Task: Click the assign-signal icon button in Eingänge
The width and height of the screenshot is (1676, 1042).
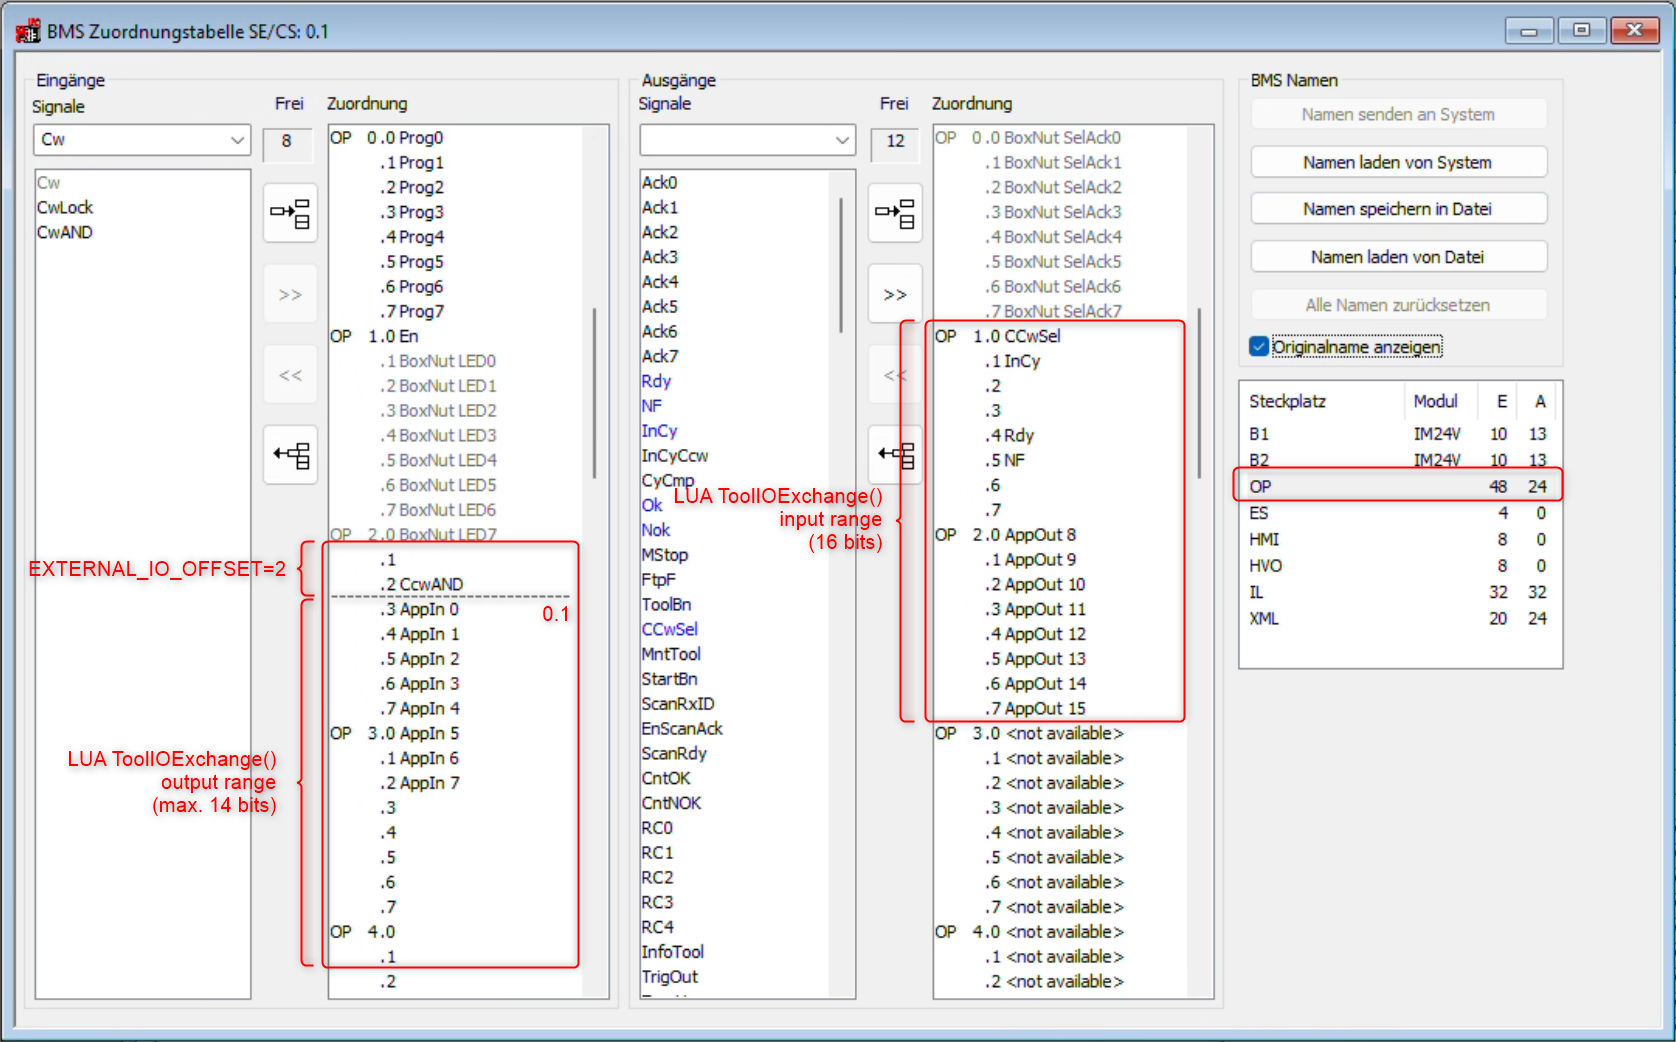Action: pyautogui.click(x=290, y=212)
